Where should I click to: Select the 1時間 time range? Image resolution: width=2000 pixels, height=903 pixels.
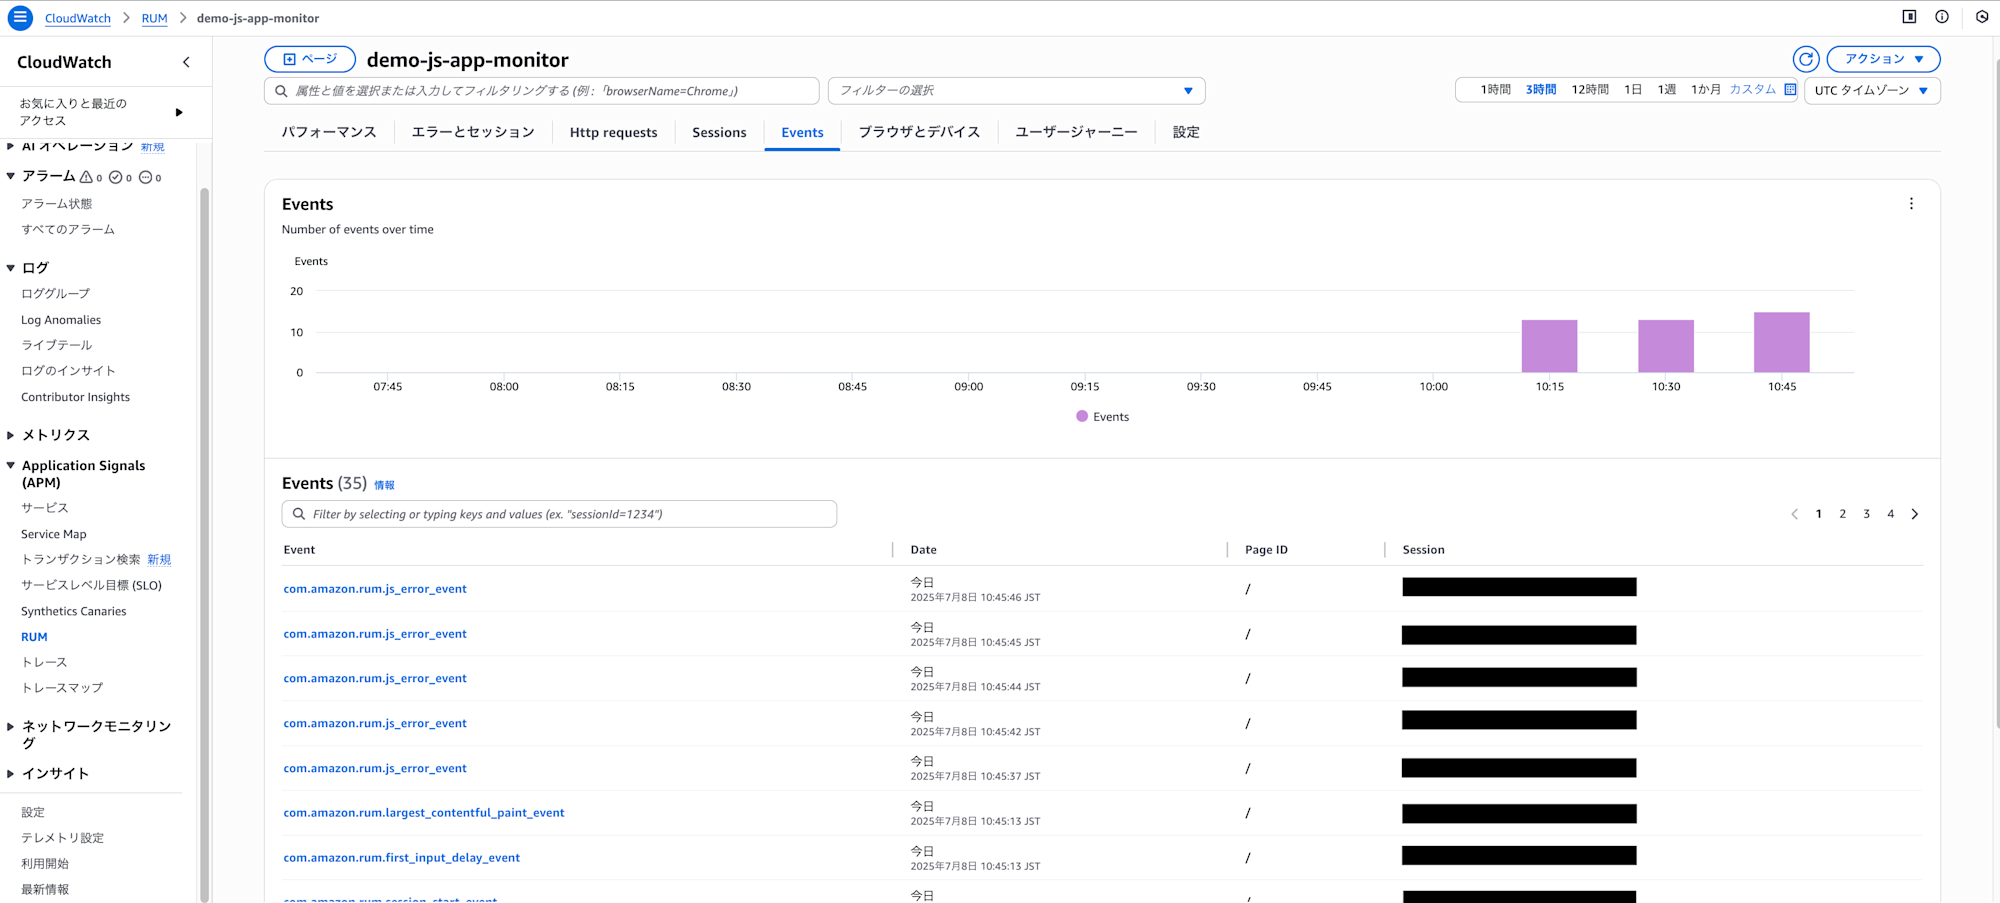(1495, 90)
